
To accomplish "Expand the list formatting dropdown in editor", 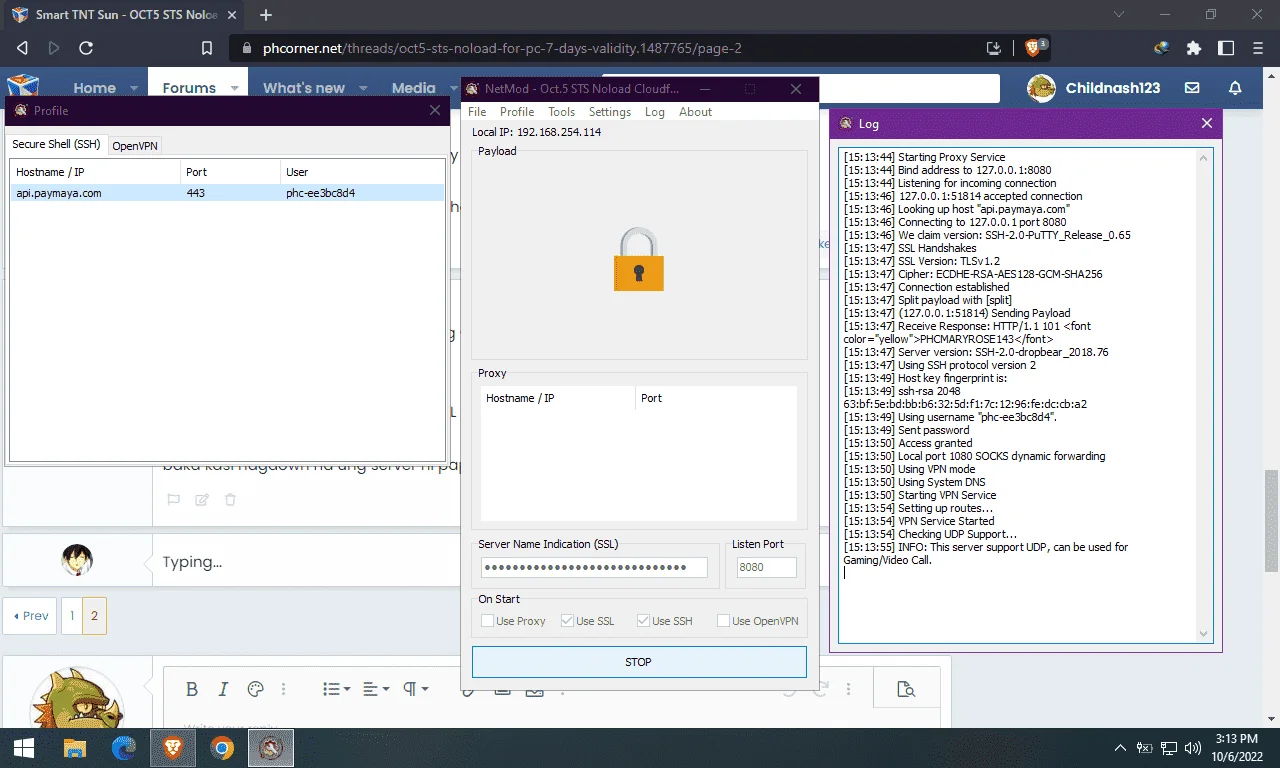I will point(336,689).
